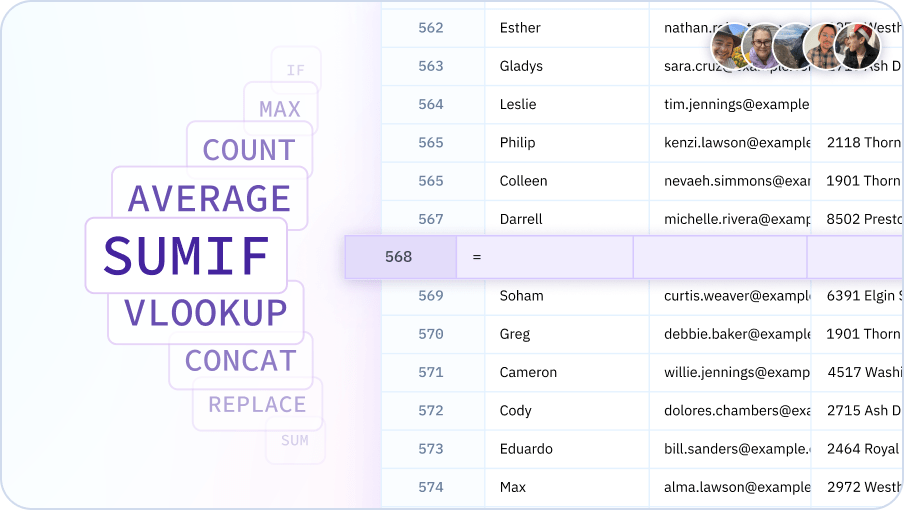
Task: Click row number 563
Action: 431,66
